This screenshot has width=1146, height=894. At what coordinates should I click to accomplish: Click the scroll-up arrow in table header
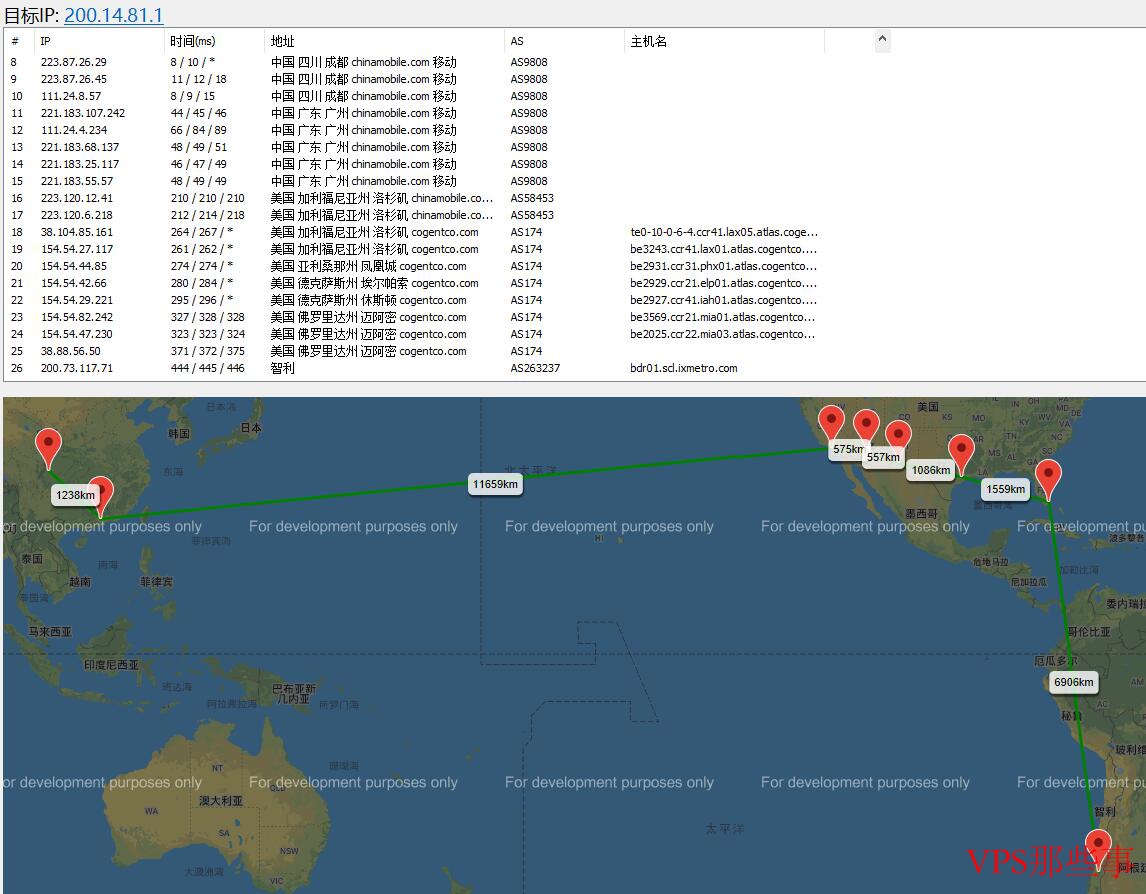[x=882, y=39]
